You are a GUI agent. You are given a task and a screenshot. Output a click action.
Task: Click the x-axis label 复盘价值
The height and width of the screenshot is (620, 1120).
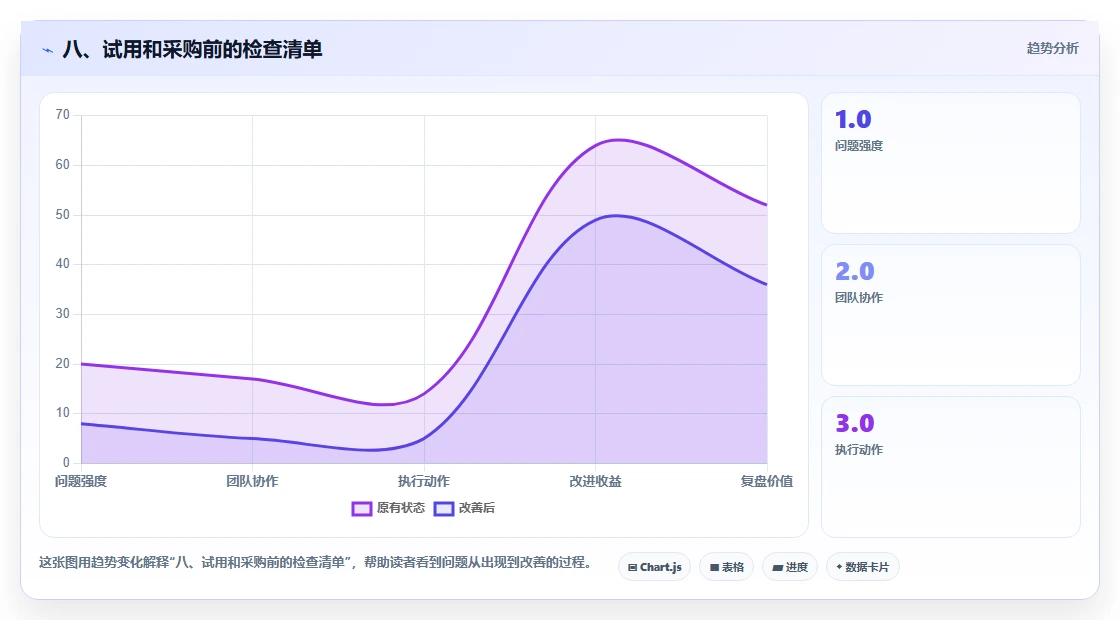(x=766, y=481)
